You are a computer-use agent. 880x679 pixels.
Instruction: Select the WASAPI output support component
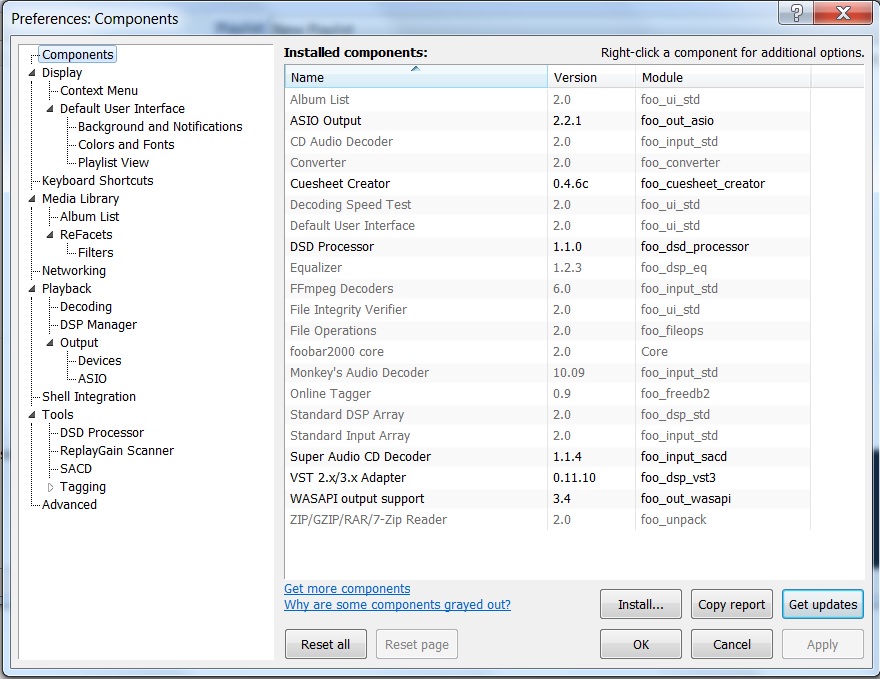(x=357, y=499)
